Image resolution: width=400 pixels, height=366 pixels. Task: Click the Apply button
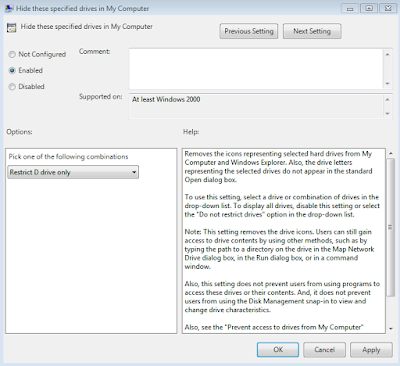click(371, 350)
